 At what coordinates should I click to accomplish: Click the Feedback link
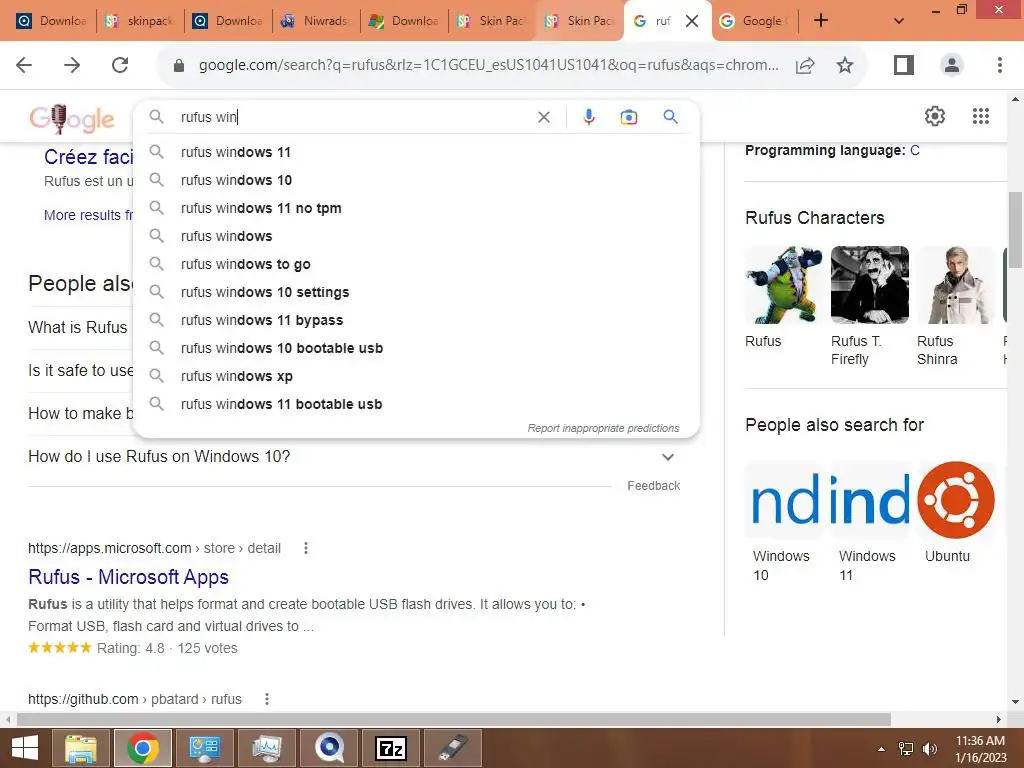tap(654, 486)
